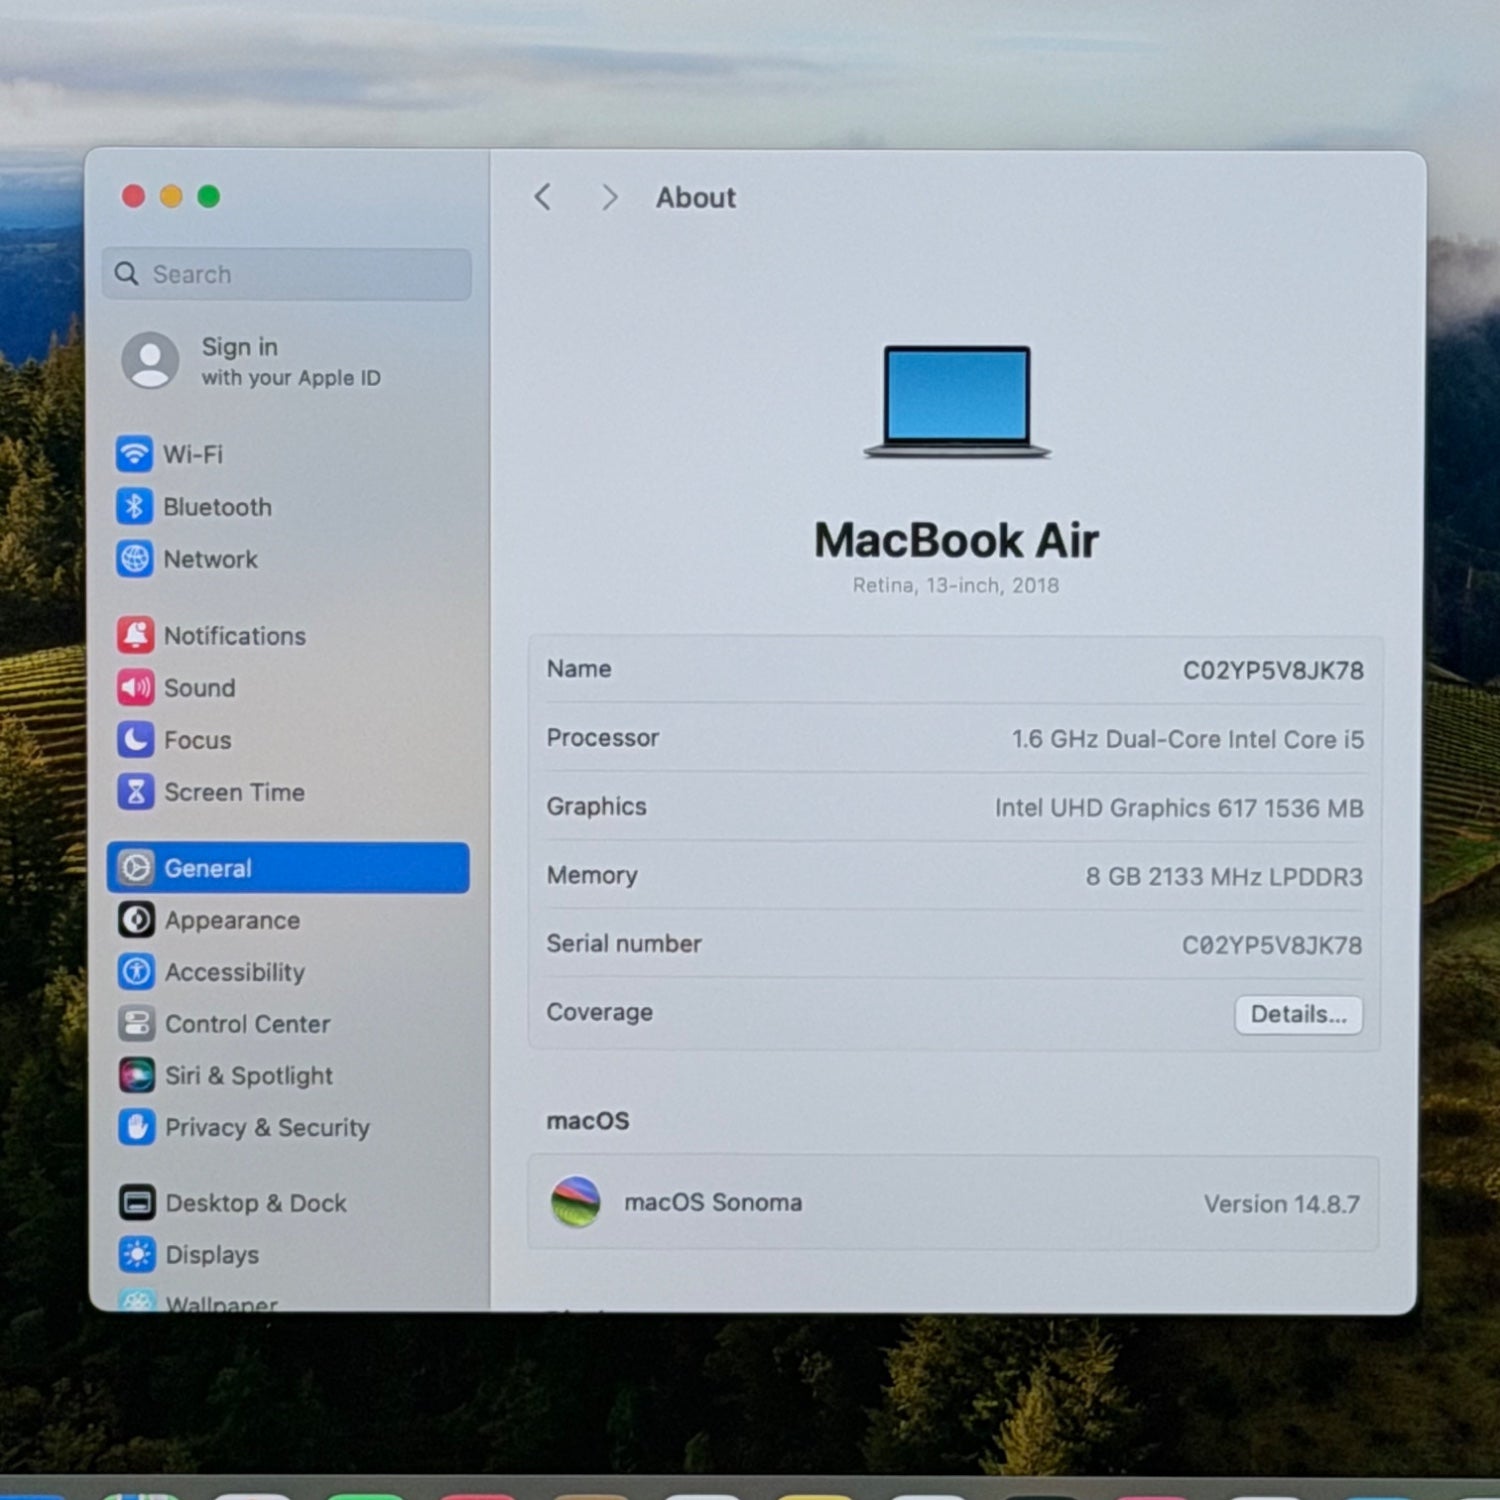
Task: Click the "MacBook Air" heading
Action: (957, 541)
